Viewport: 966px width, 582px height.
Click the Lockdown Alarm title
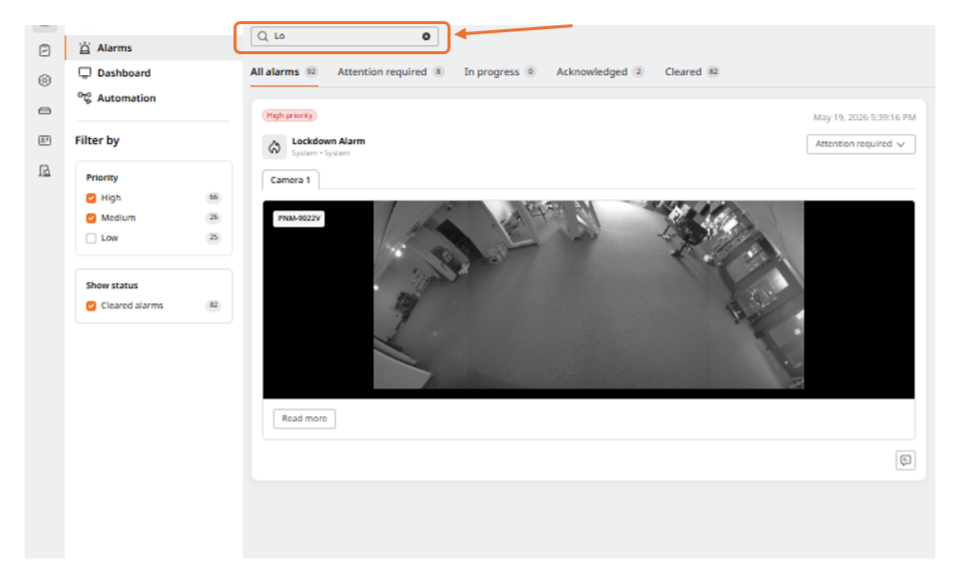tap(328, 141)
